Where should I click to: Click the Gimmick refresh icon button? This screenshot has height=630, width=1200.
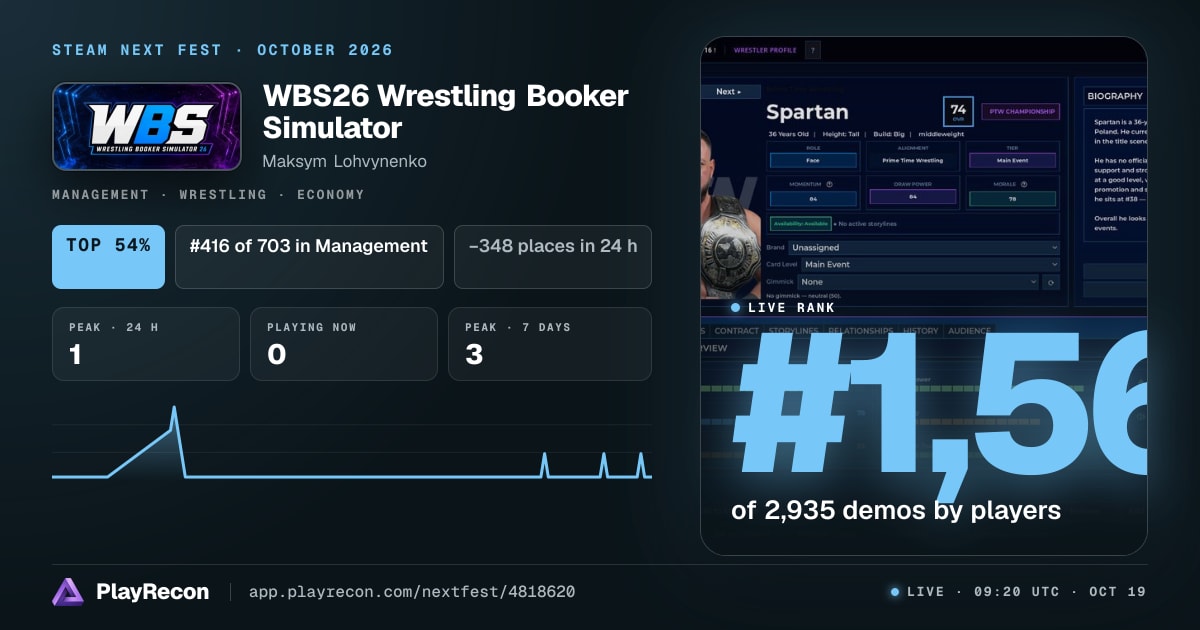point(1051,282)
